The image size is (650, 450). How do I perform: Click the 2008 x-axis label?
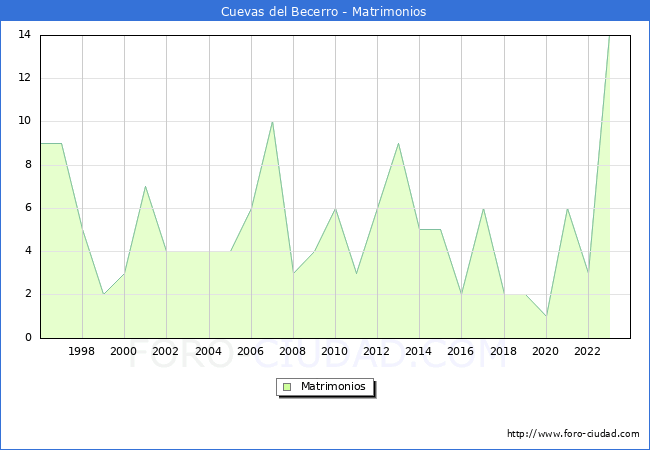tap(292, 351)
